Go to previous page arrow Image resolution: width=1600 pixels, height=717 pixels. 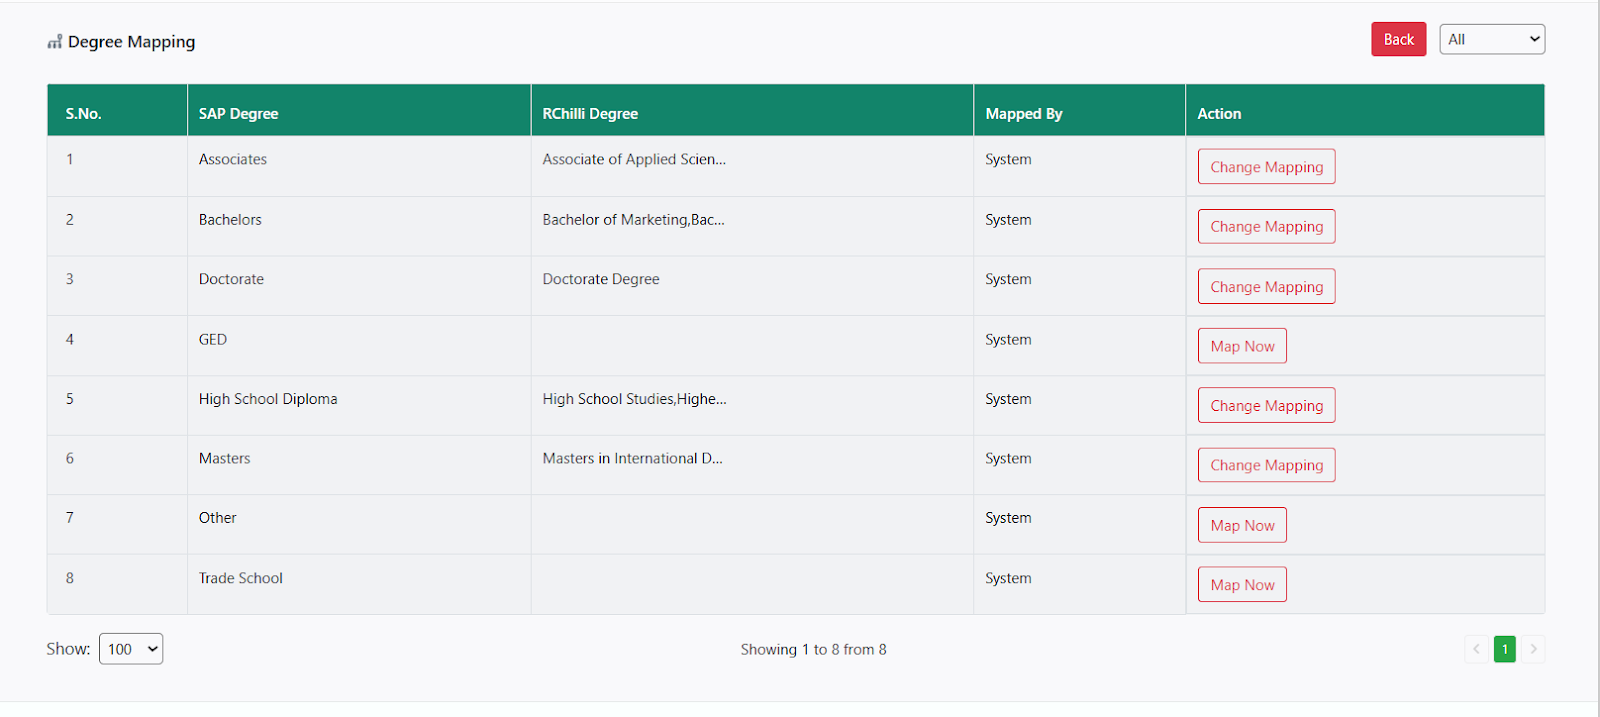1476,649
